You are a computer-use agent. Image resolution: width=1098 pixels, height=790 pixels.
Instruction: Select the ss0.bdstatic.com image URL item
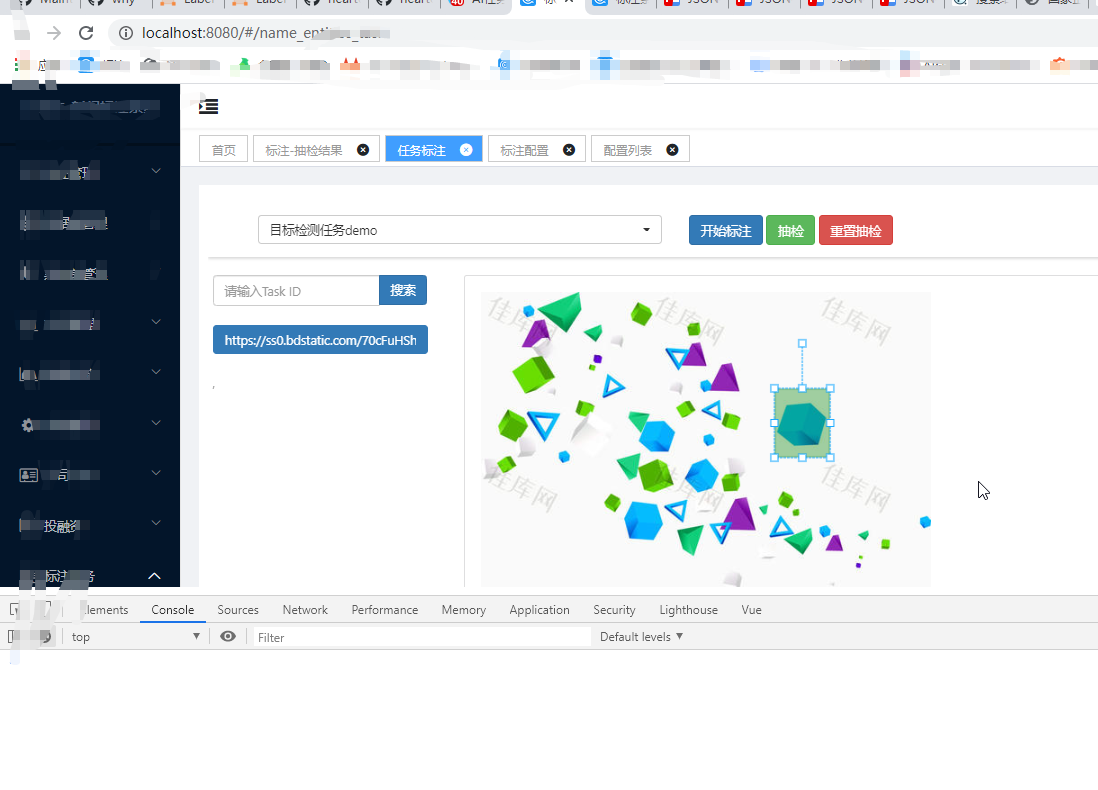(320, 340)
